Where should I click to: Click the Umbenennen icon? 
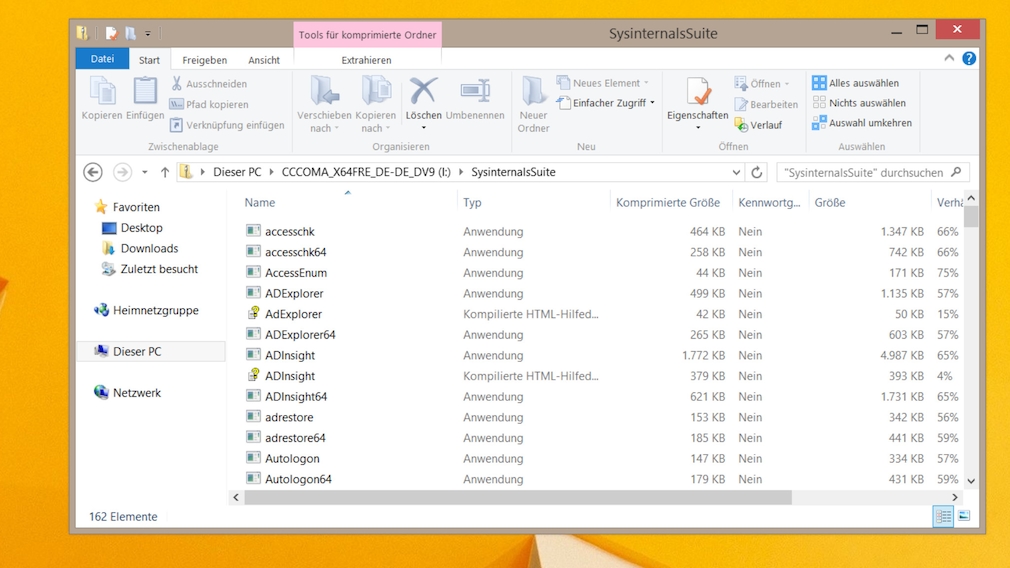475,91
